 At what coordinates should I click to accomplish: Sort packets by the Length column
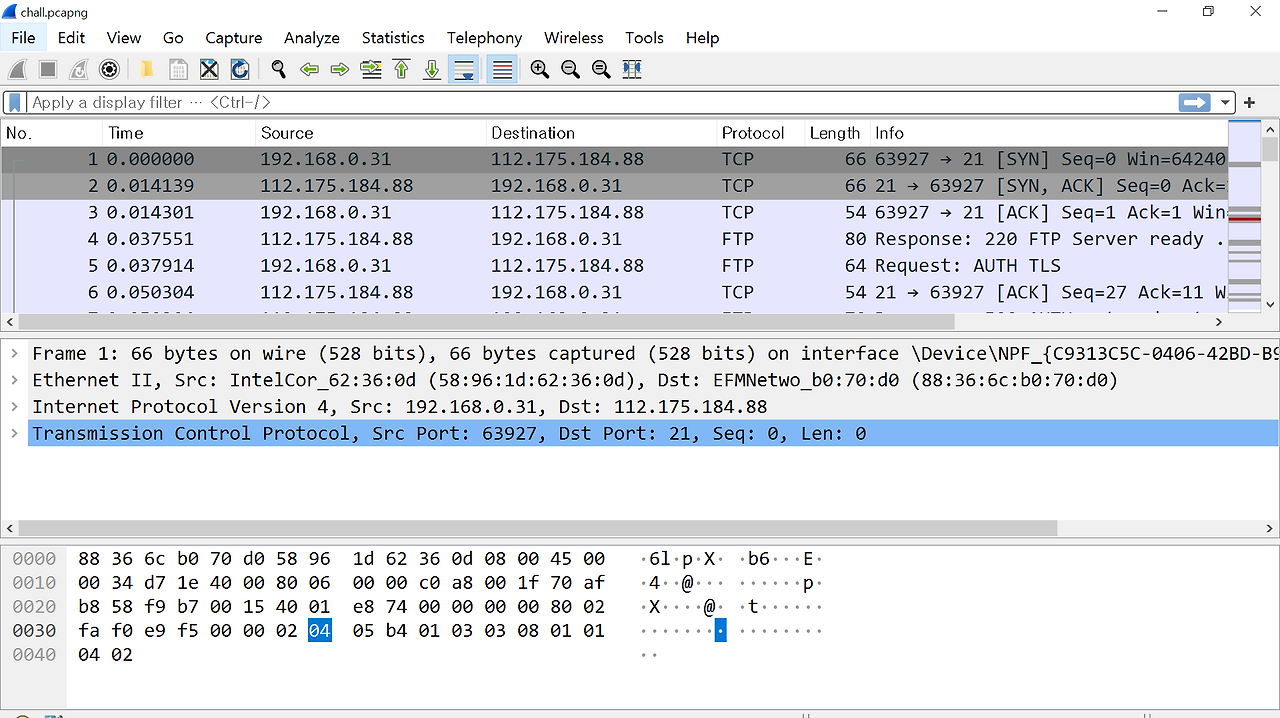pos(838,133)
